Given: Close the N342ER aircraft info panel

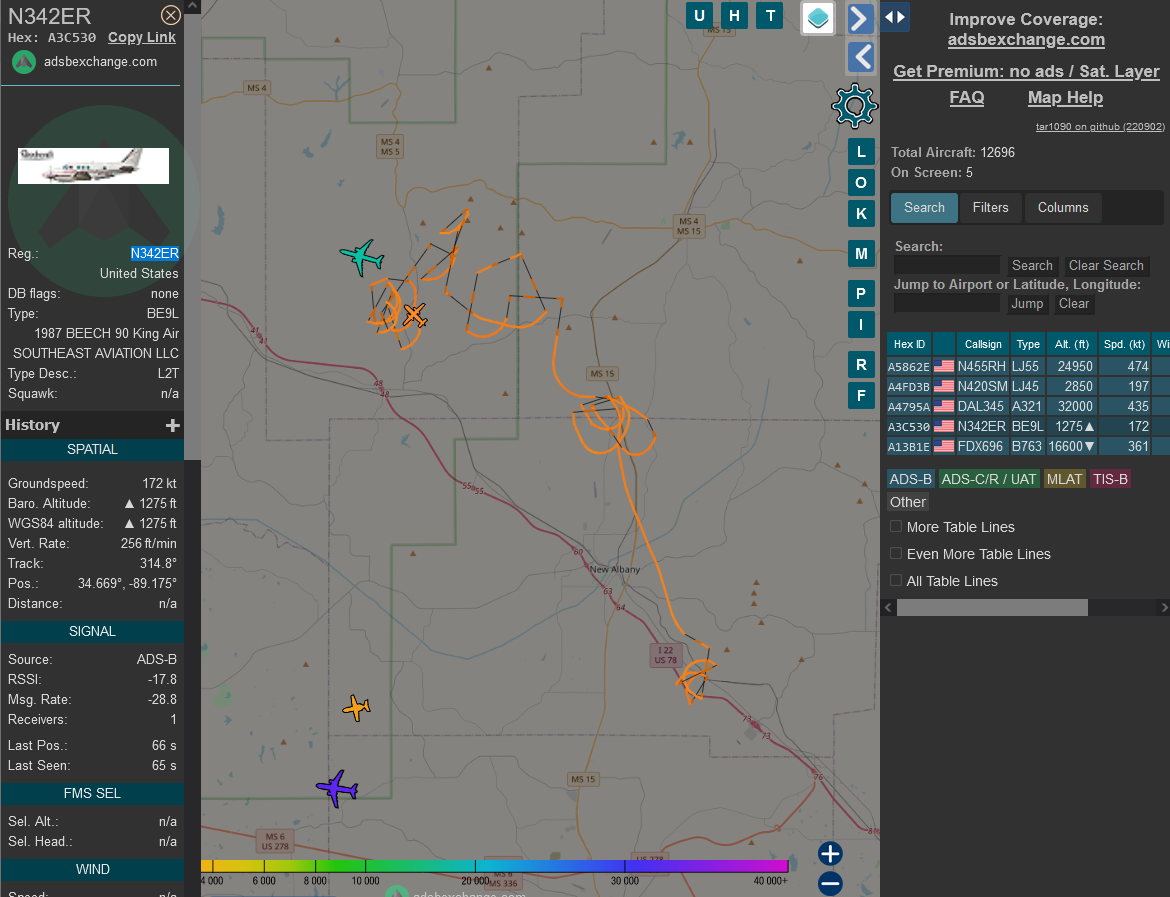Looking at the screenshot, I should point(171,15).
